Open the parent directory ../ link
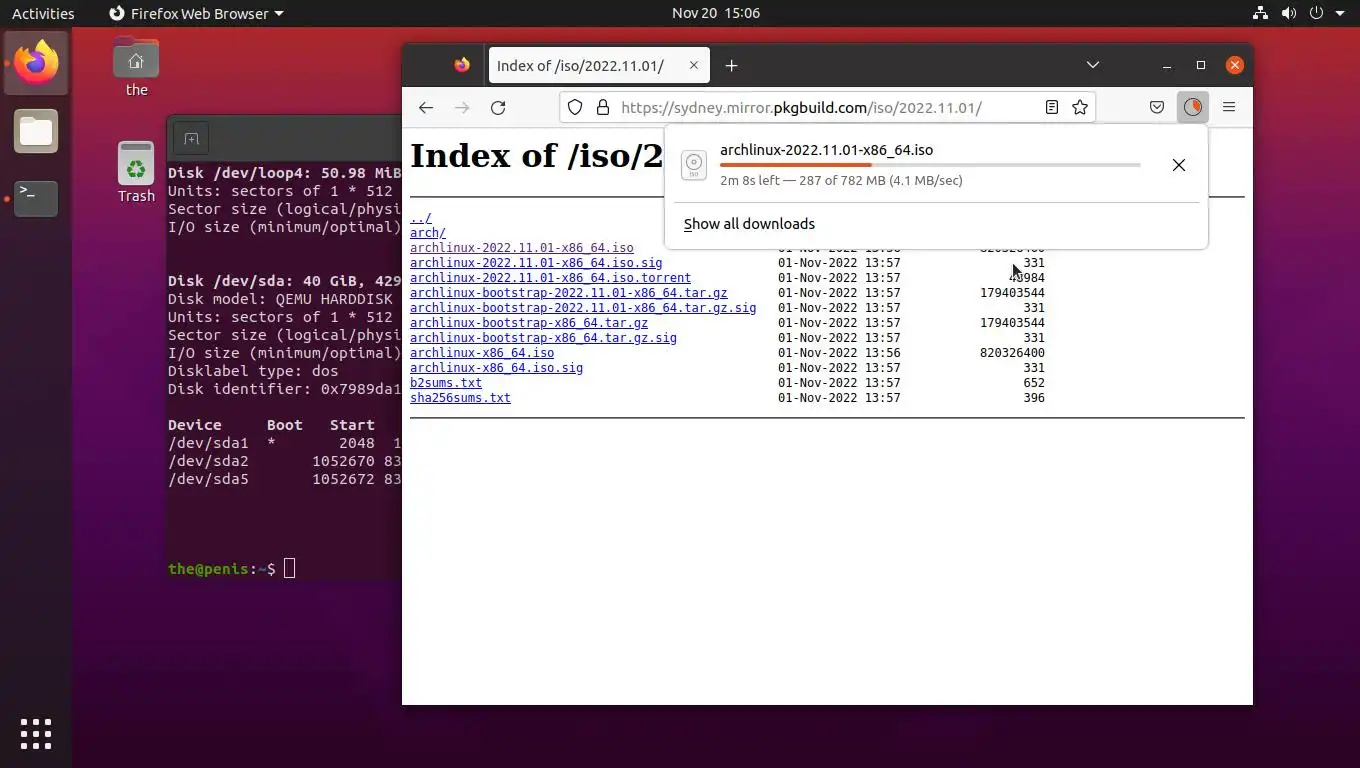 (x=420, y=217)
